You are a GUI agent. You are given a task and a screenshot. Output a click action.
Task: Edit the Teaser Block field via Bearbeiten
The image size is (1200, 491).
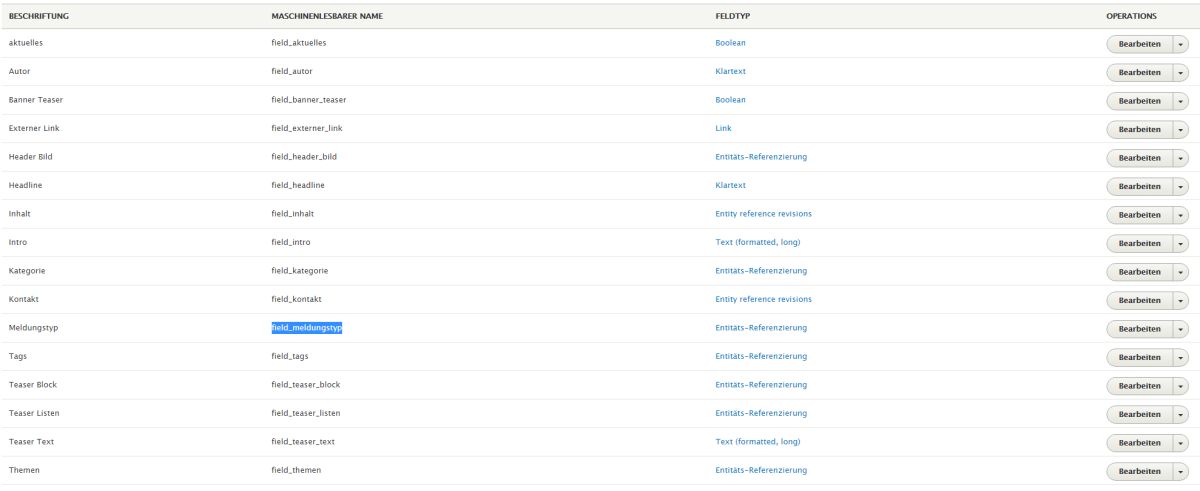(x=1139, y=386)
